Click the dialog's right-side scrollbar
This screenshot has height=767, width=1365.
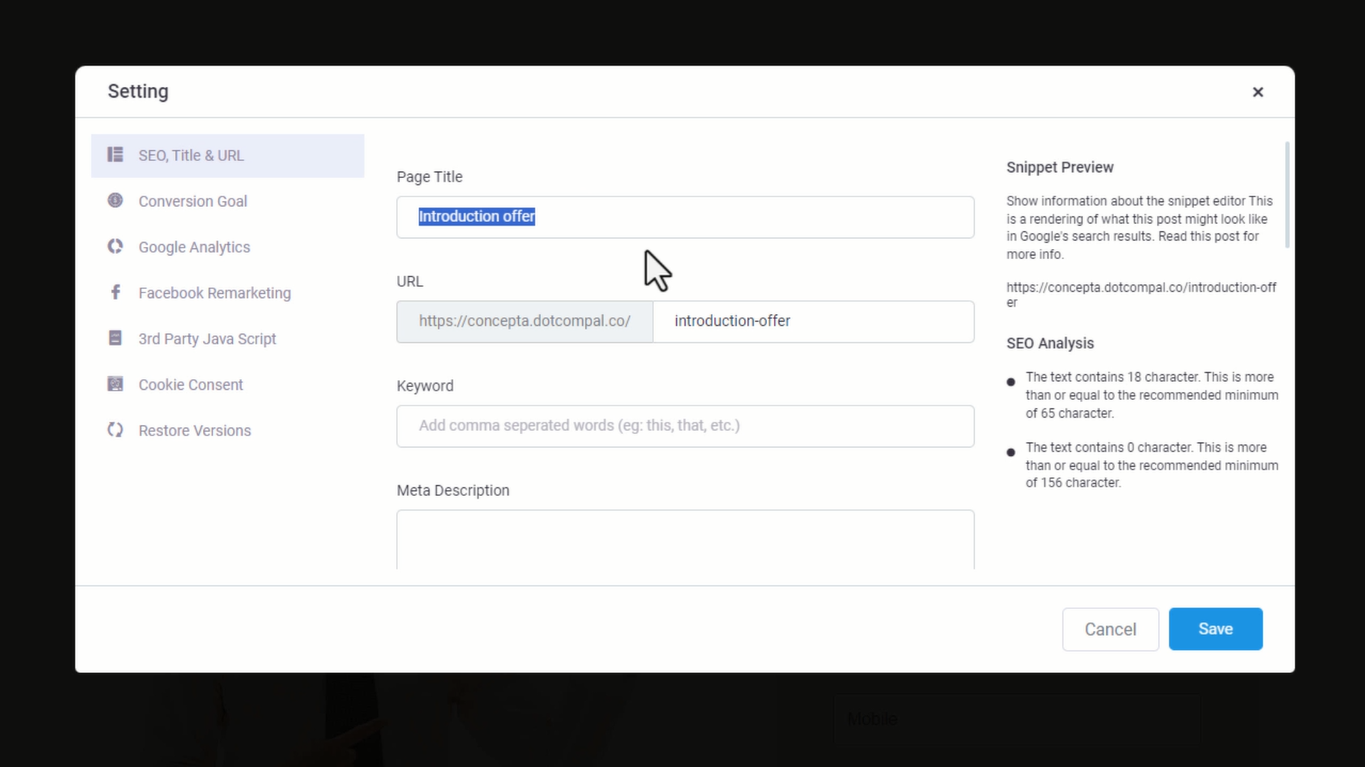1287,195
